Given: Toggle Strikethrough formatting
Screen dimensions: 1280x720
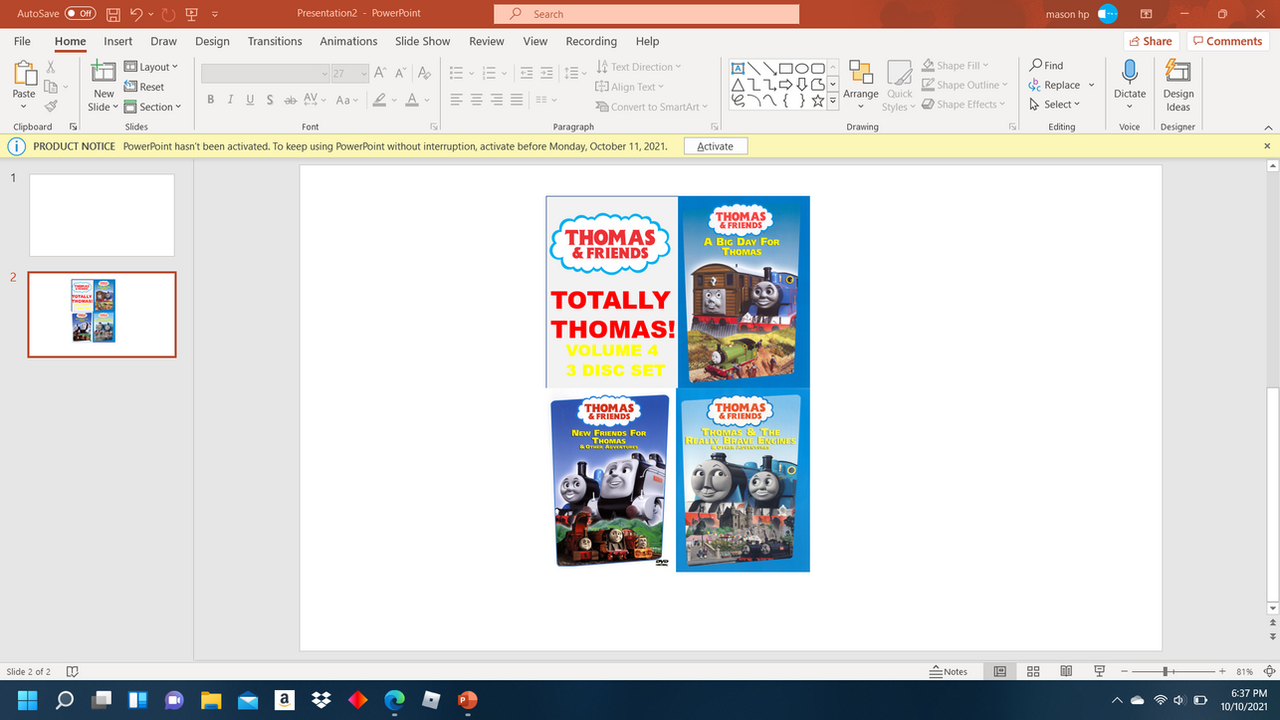Looking at the screenshot, I should [x=290, y=100].
